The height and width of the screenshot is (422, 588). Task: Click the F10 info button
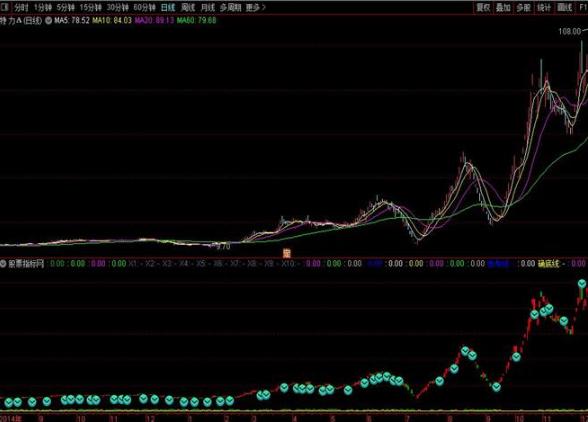583,7
